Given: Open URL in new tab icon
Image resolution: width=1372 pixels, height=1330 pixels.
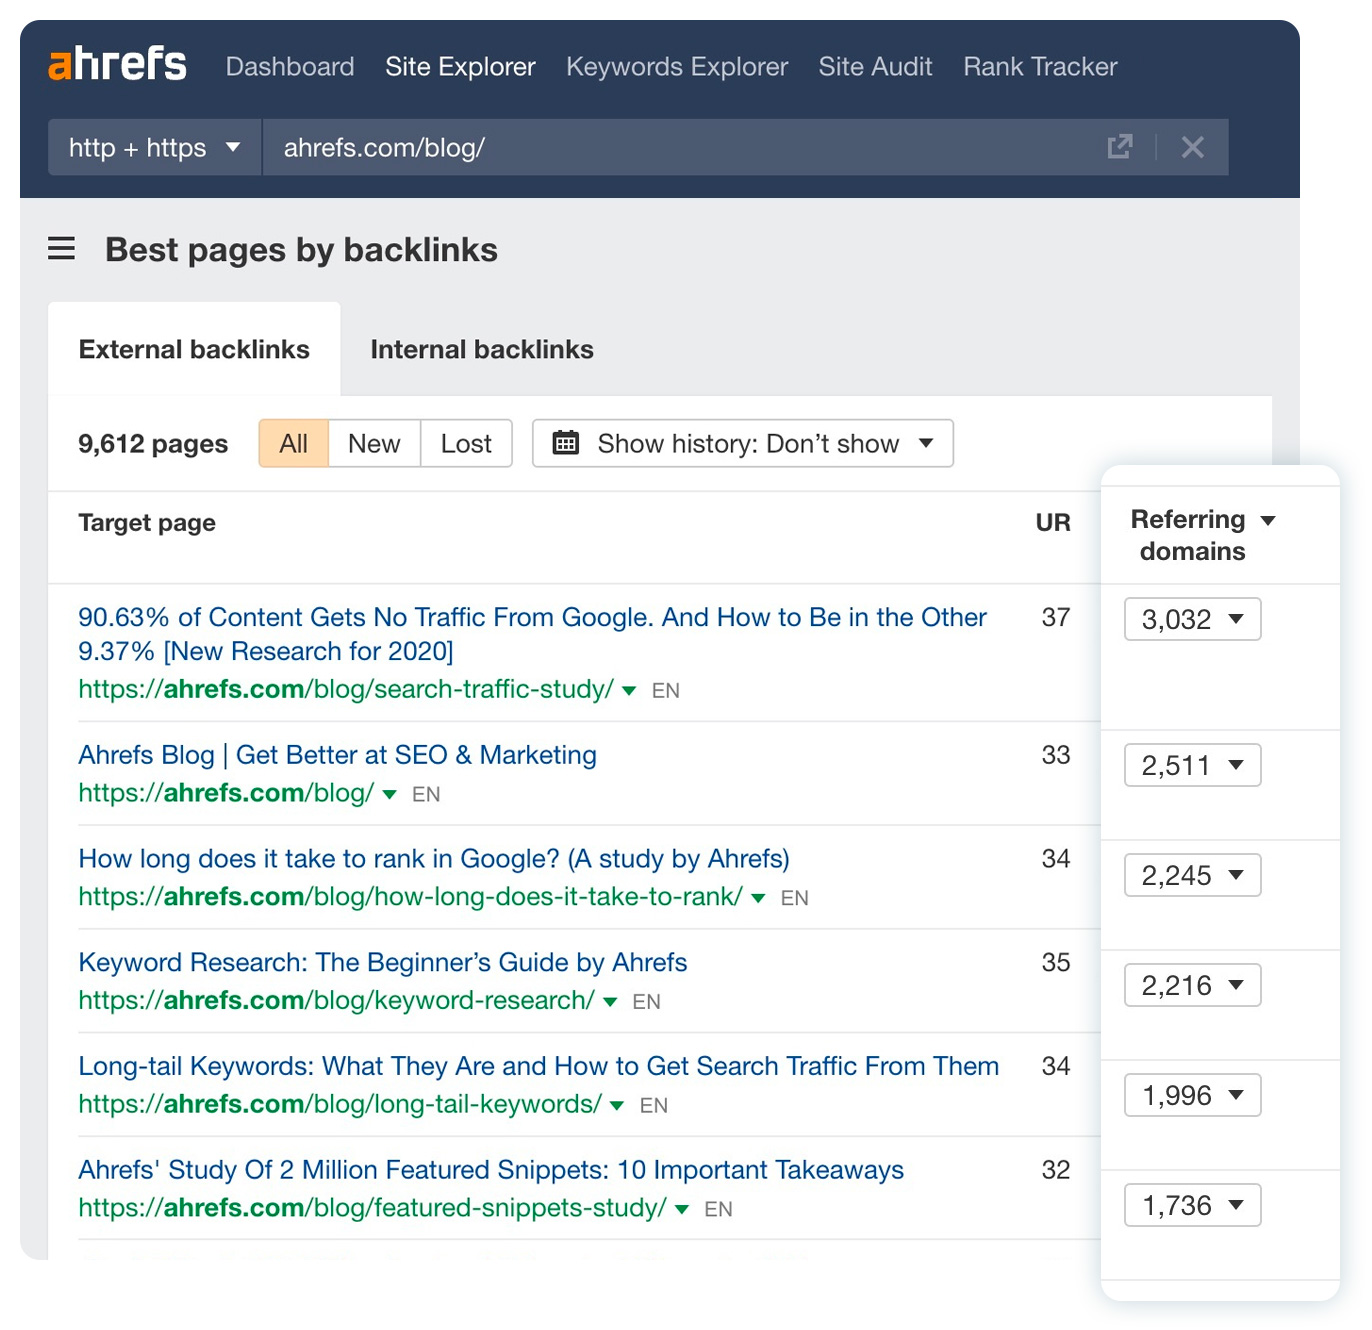Looking at the screenshot, I should click(1120, 147).
